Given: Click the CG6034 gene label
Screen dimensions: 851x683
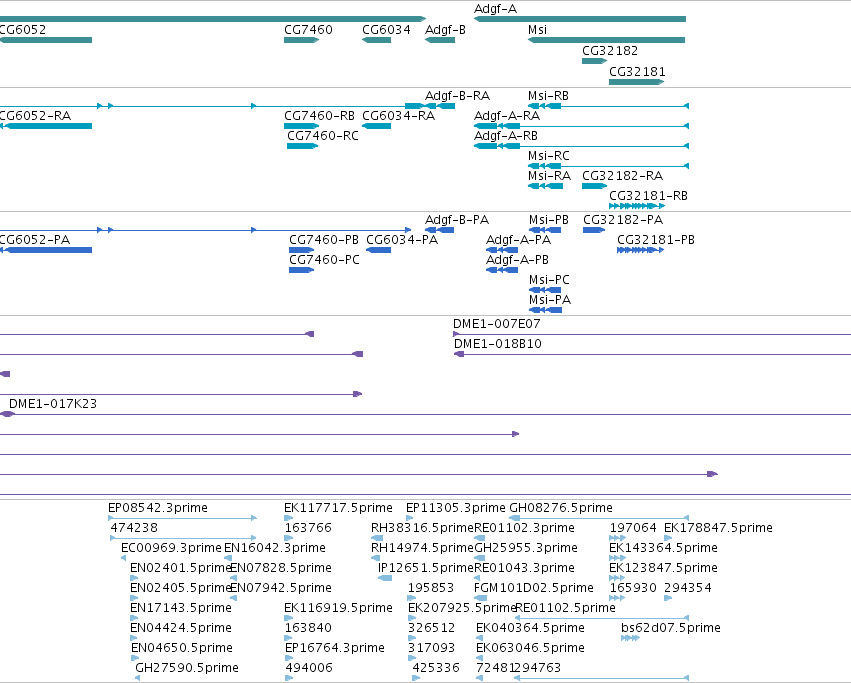Looking at the screenshot, I should tap(386, 30).
